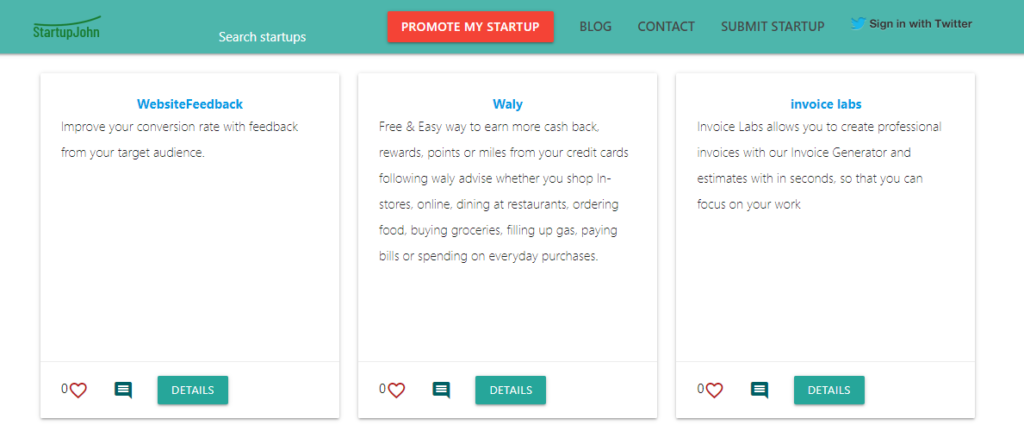Open the WebsiteFeedback title link

pyautogui.click(x=190, y=103)
